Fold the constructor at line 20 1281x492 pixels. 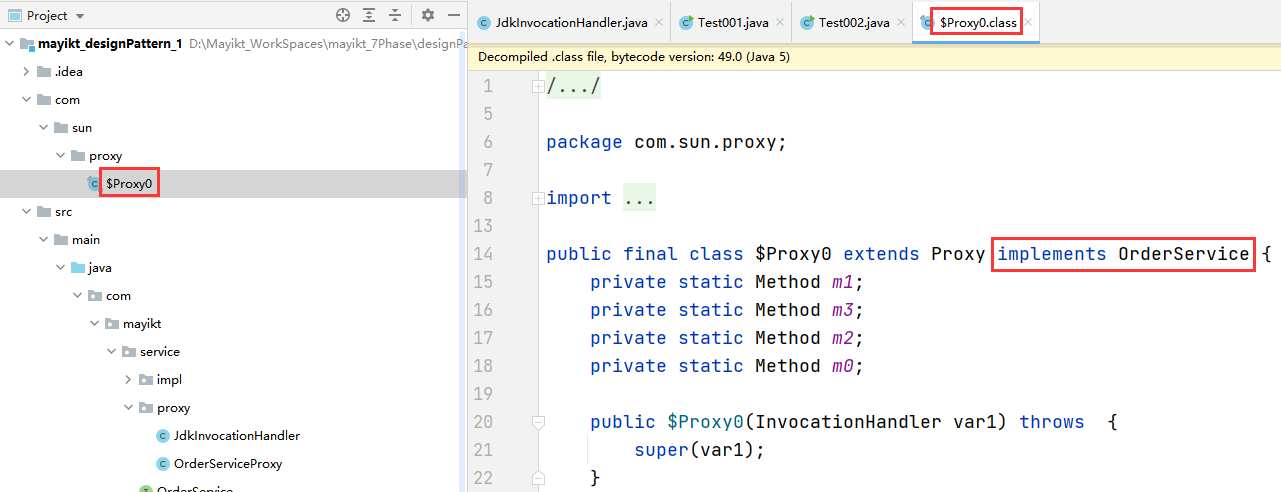(x=538, y=422)
